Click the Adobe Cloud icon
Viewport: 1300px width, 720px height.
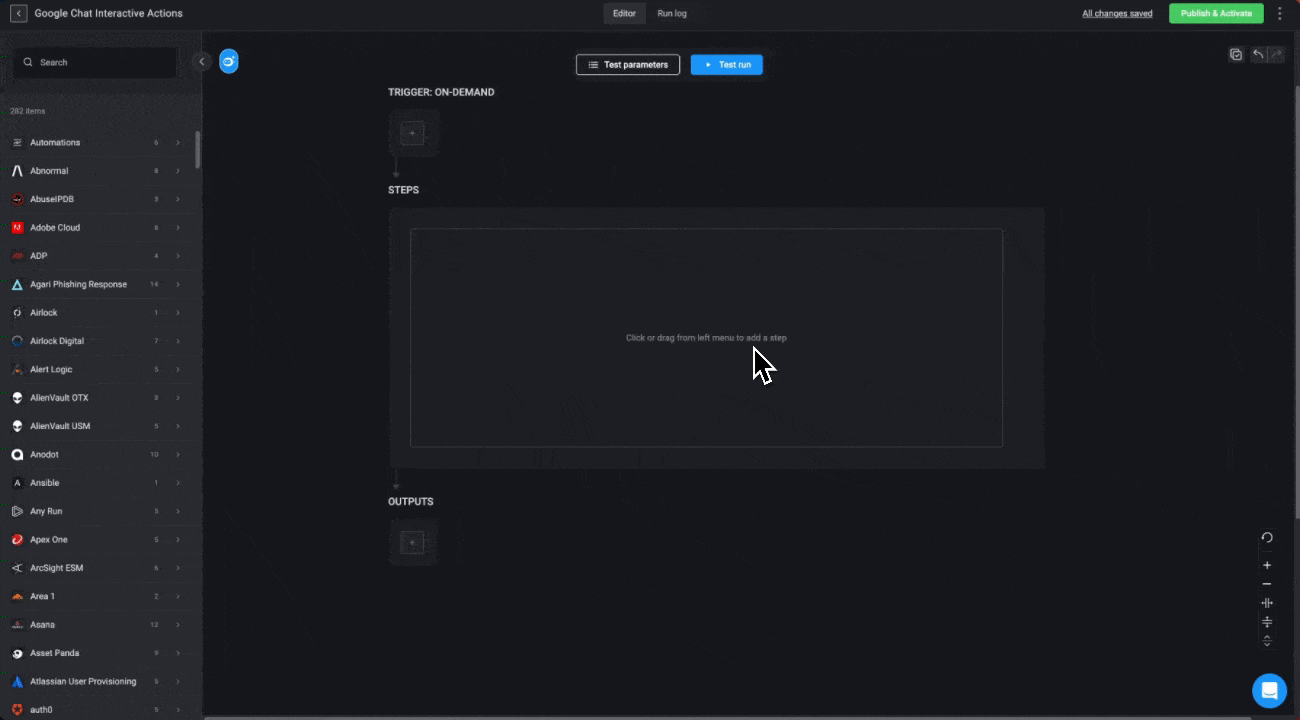pyautogui.click(x=17, y=227)
